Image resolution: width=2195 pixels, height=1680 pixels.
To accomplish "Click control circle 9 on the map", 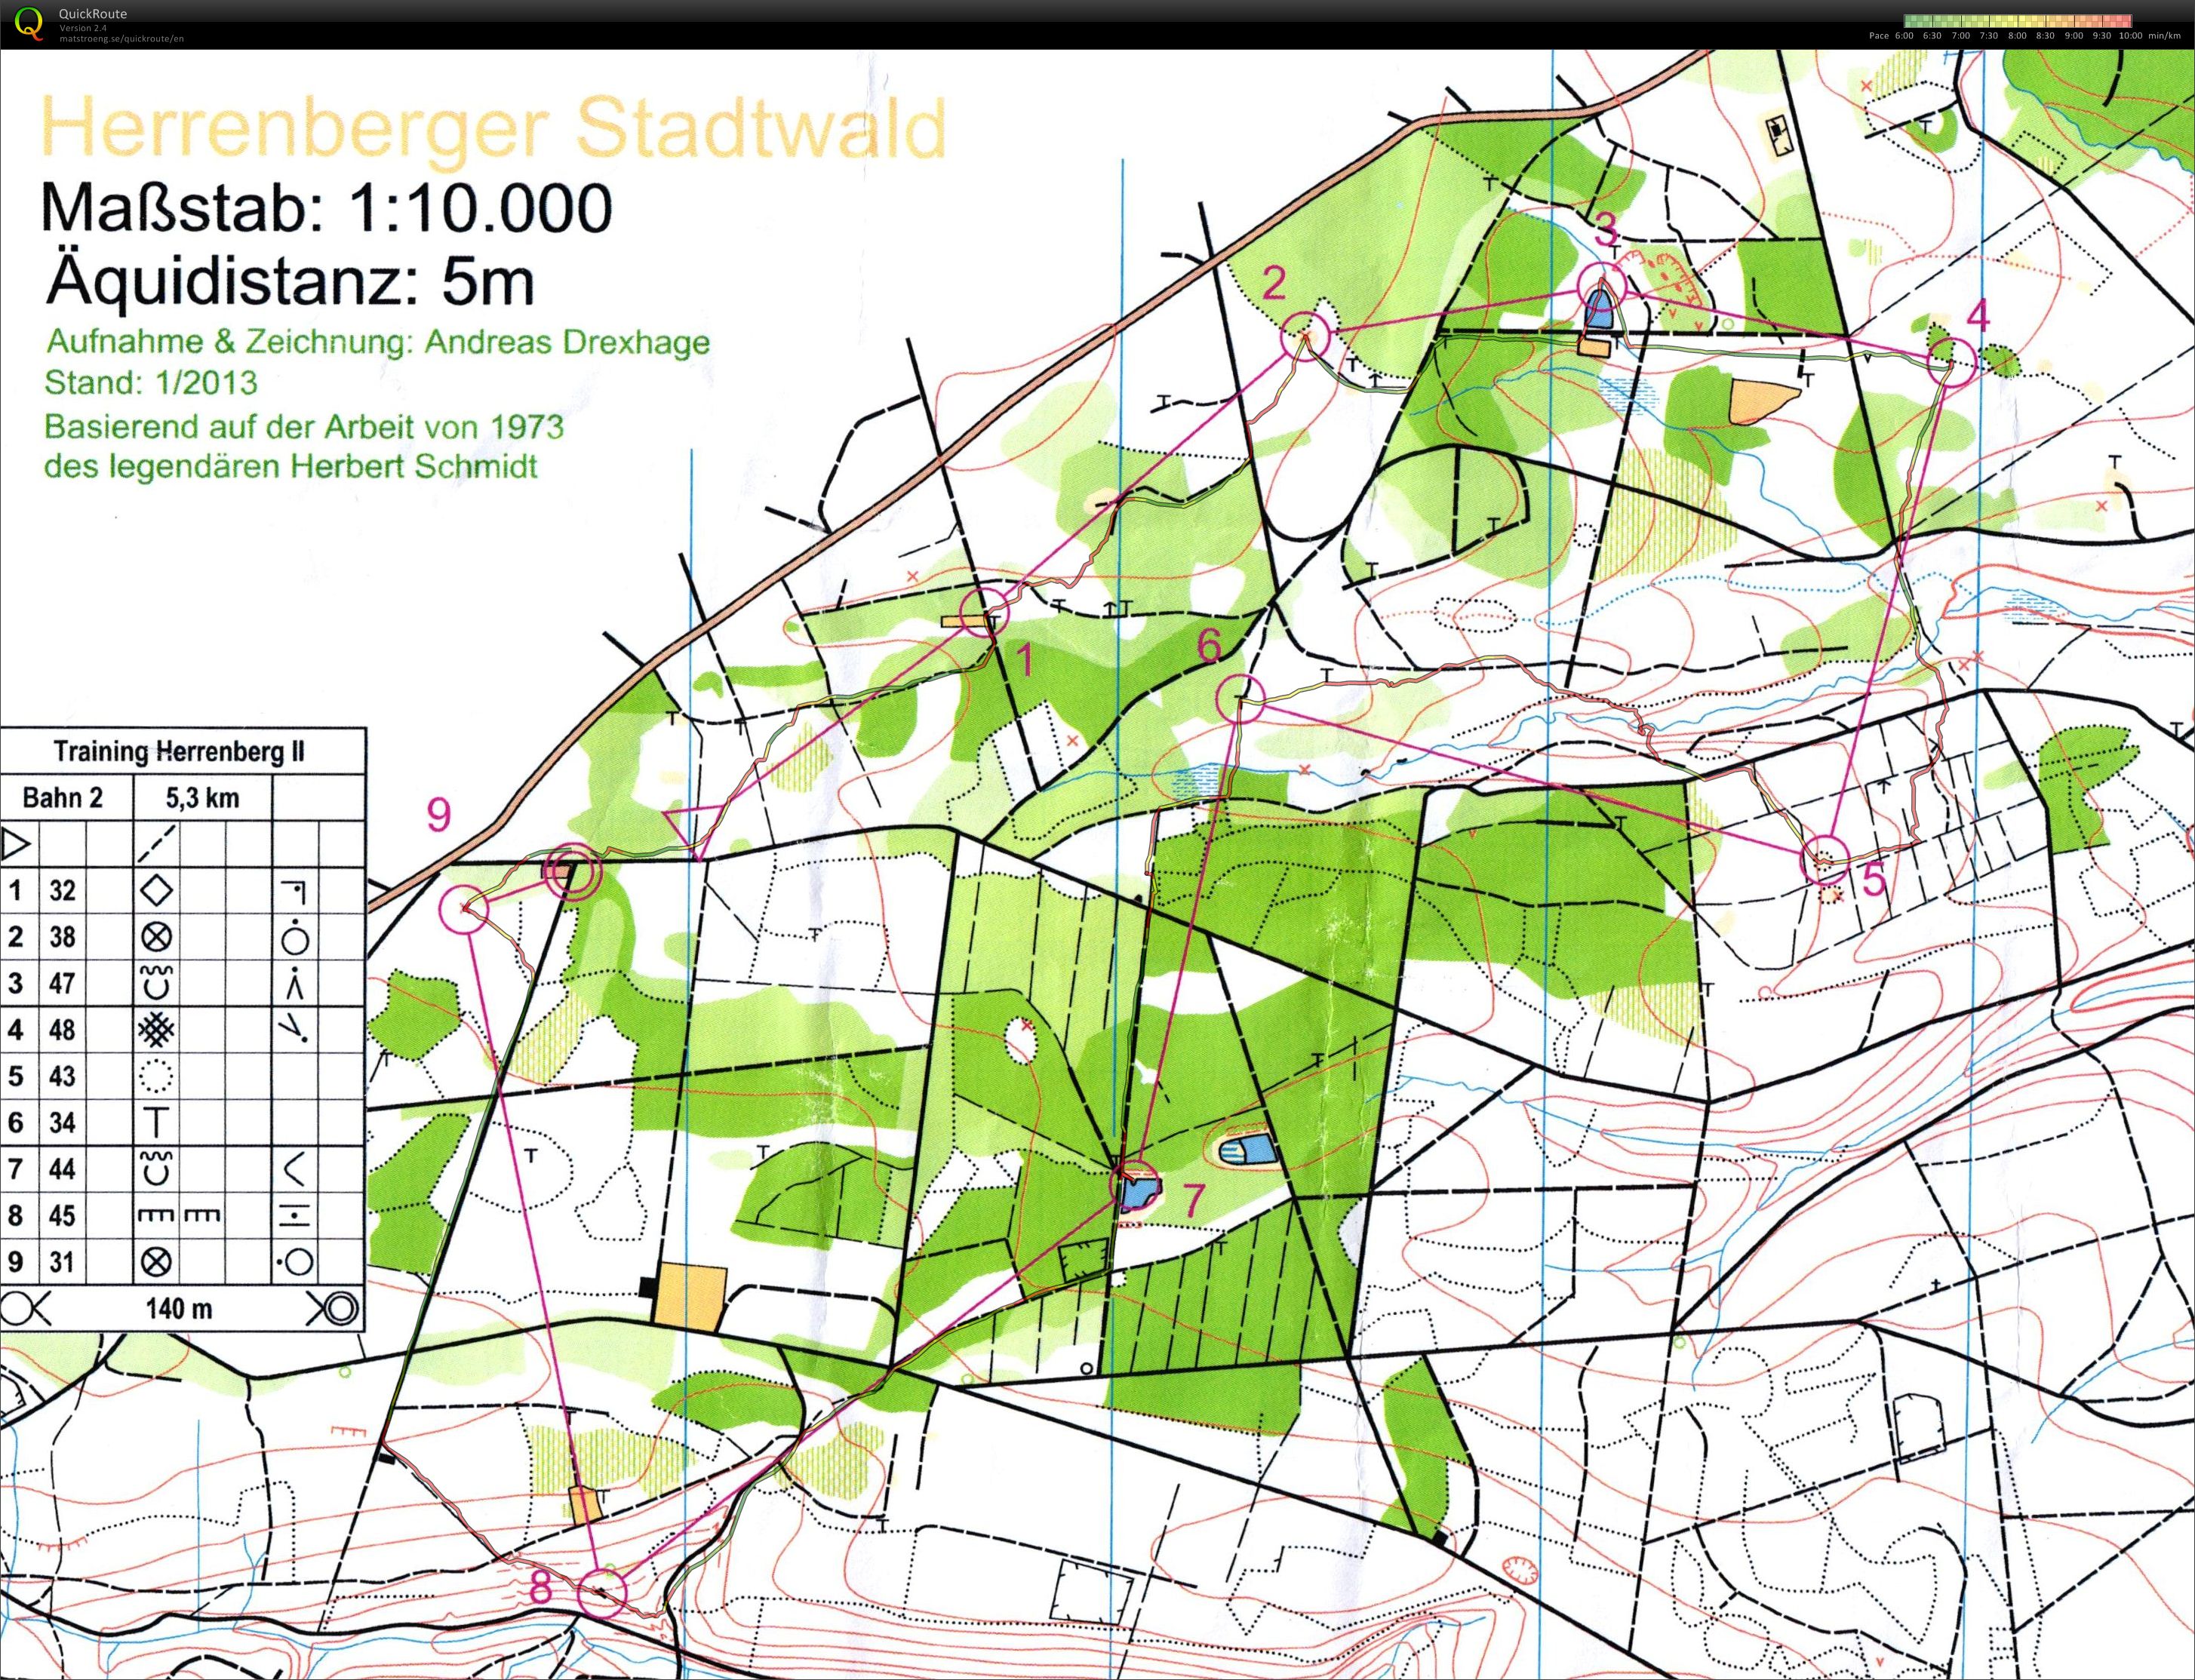I will click(464, 909).
